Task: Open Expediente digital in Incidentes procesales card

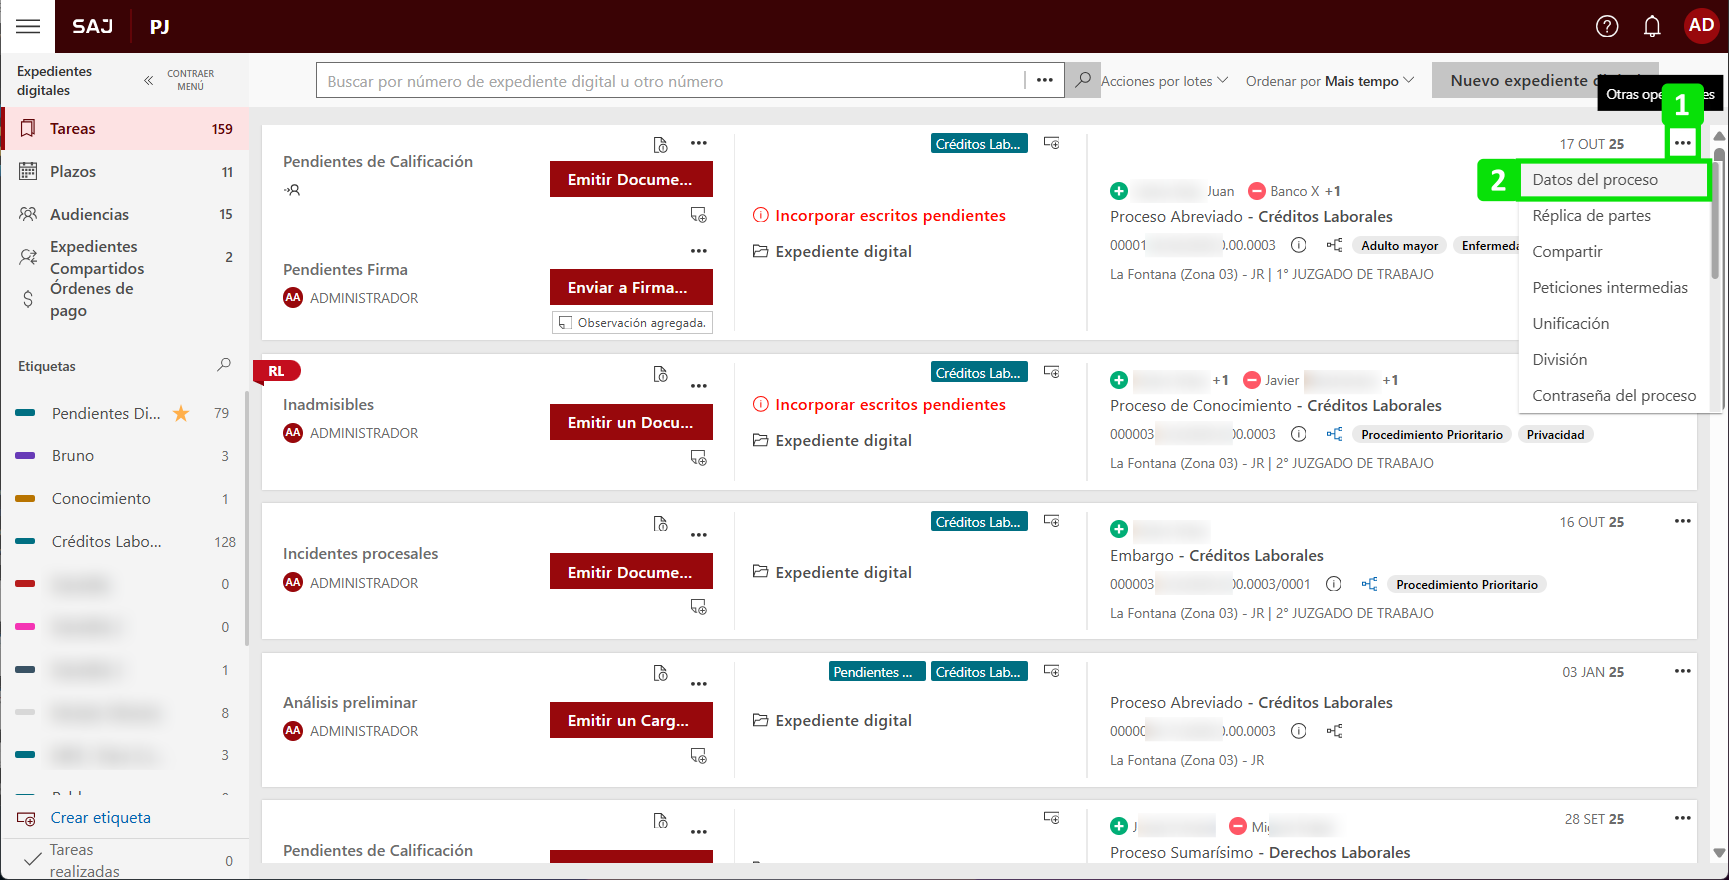Action: point(832,572)
